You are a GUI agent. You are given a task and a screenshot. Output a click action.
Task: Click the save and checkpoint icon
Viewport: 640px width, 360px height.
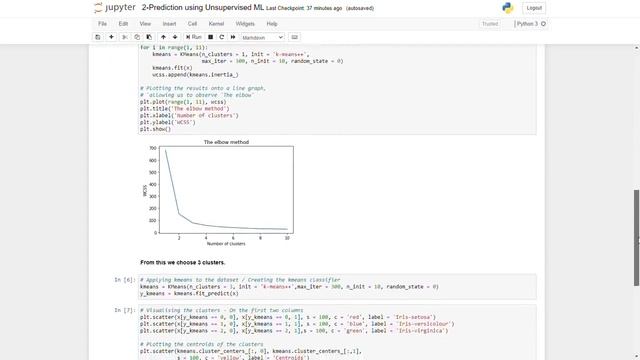tap(98, 37)
